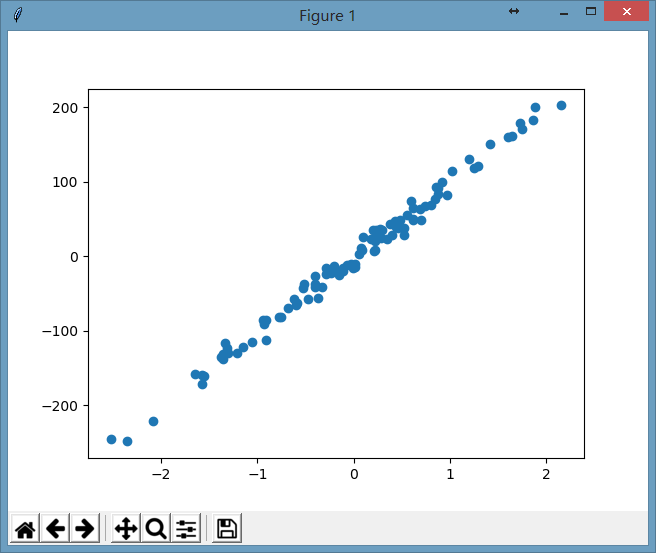Maximize the Figure 1 window
Viewport: 656px width, 553px height.
(591, 11)
